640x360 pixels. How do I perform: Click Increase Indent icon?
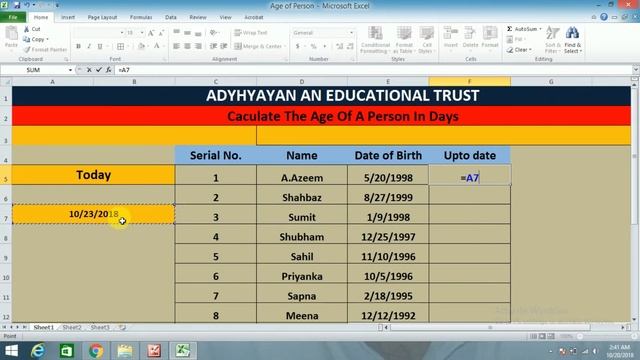pos(224,47)
